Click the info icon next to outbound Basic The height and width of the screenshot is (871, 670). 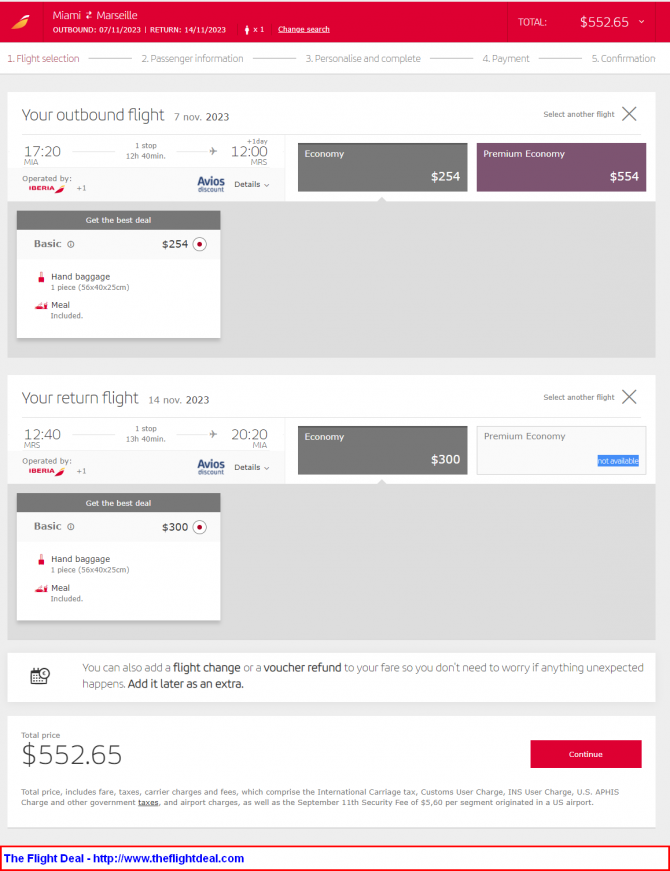(71, 244)
